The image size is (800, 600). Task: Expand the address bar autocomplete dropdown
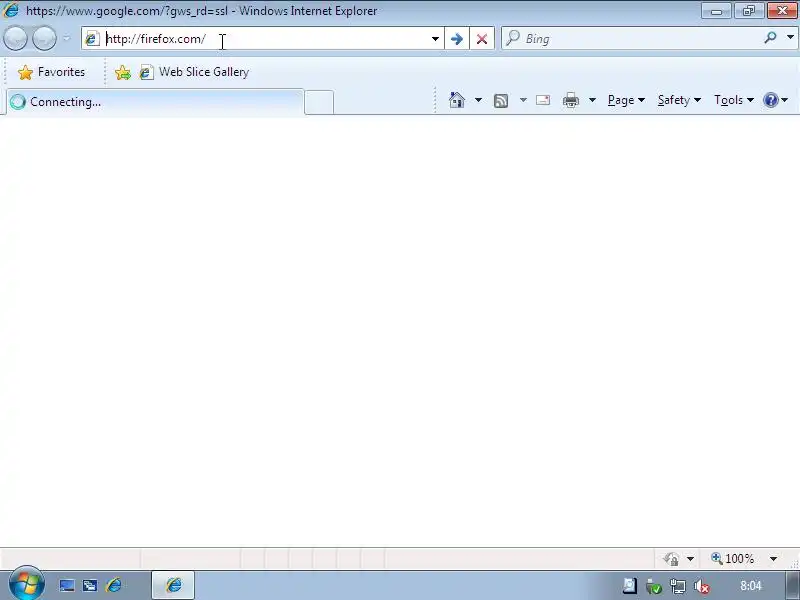(x=435, y=39)
